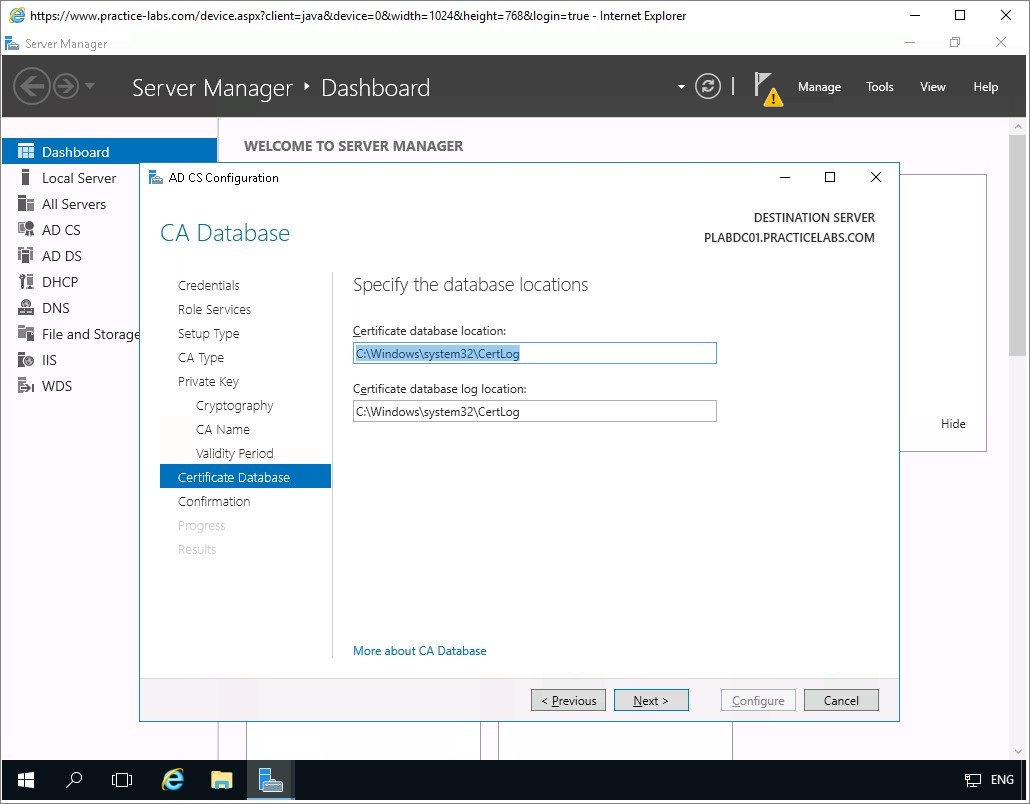Go to the Role Services wizard step
The height and width of the screenshot is (804, 1030).
pyautogui.click(x=214, y=309)
